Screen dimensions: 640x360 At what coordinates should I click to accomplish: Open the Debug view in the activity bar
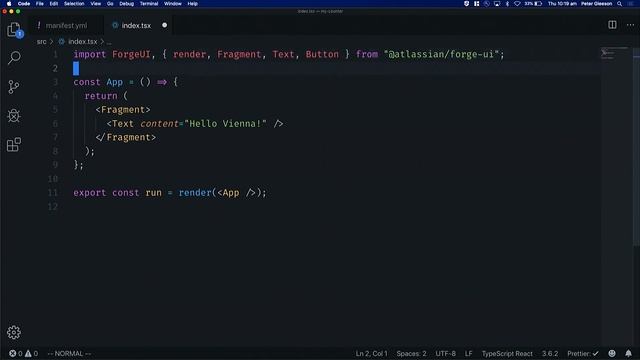click(x=14, y=116)
